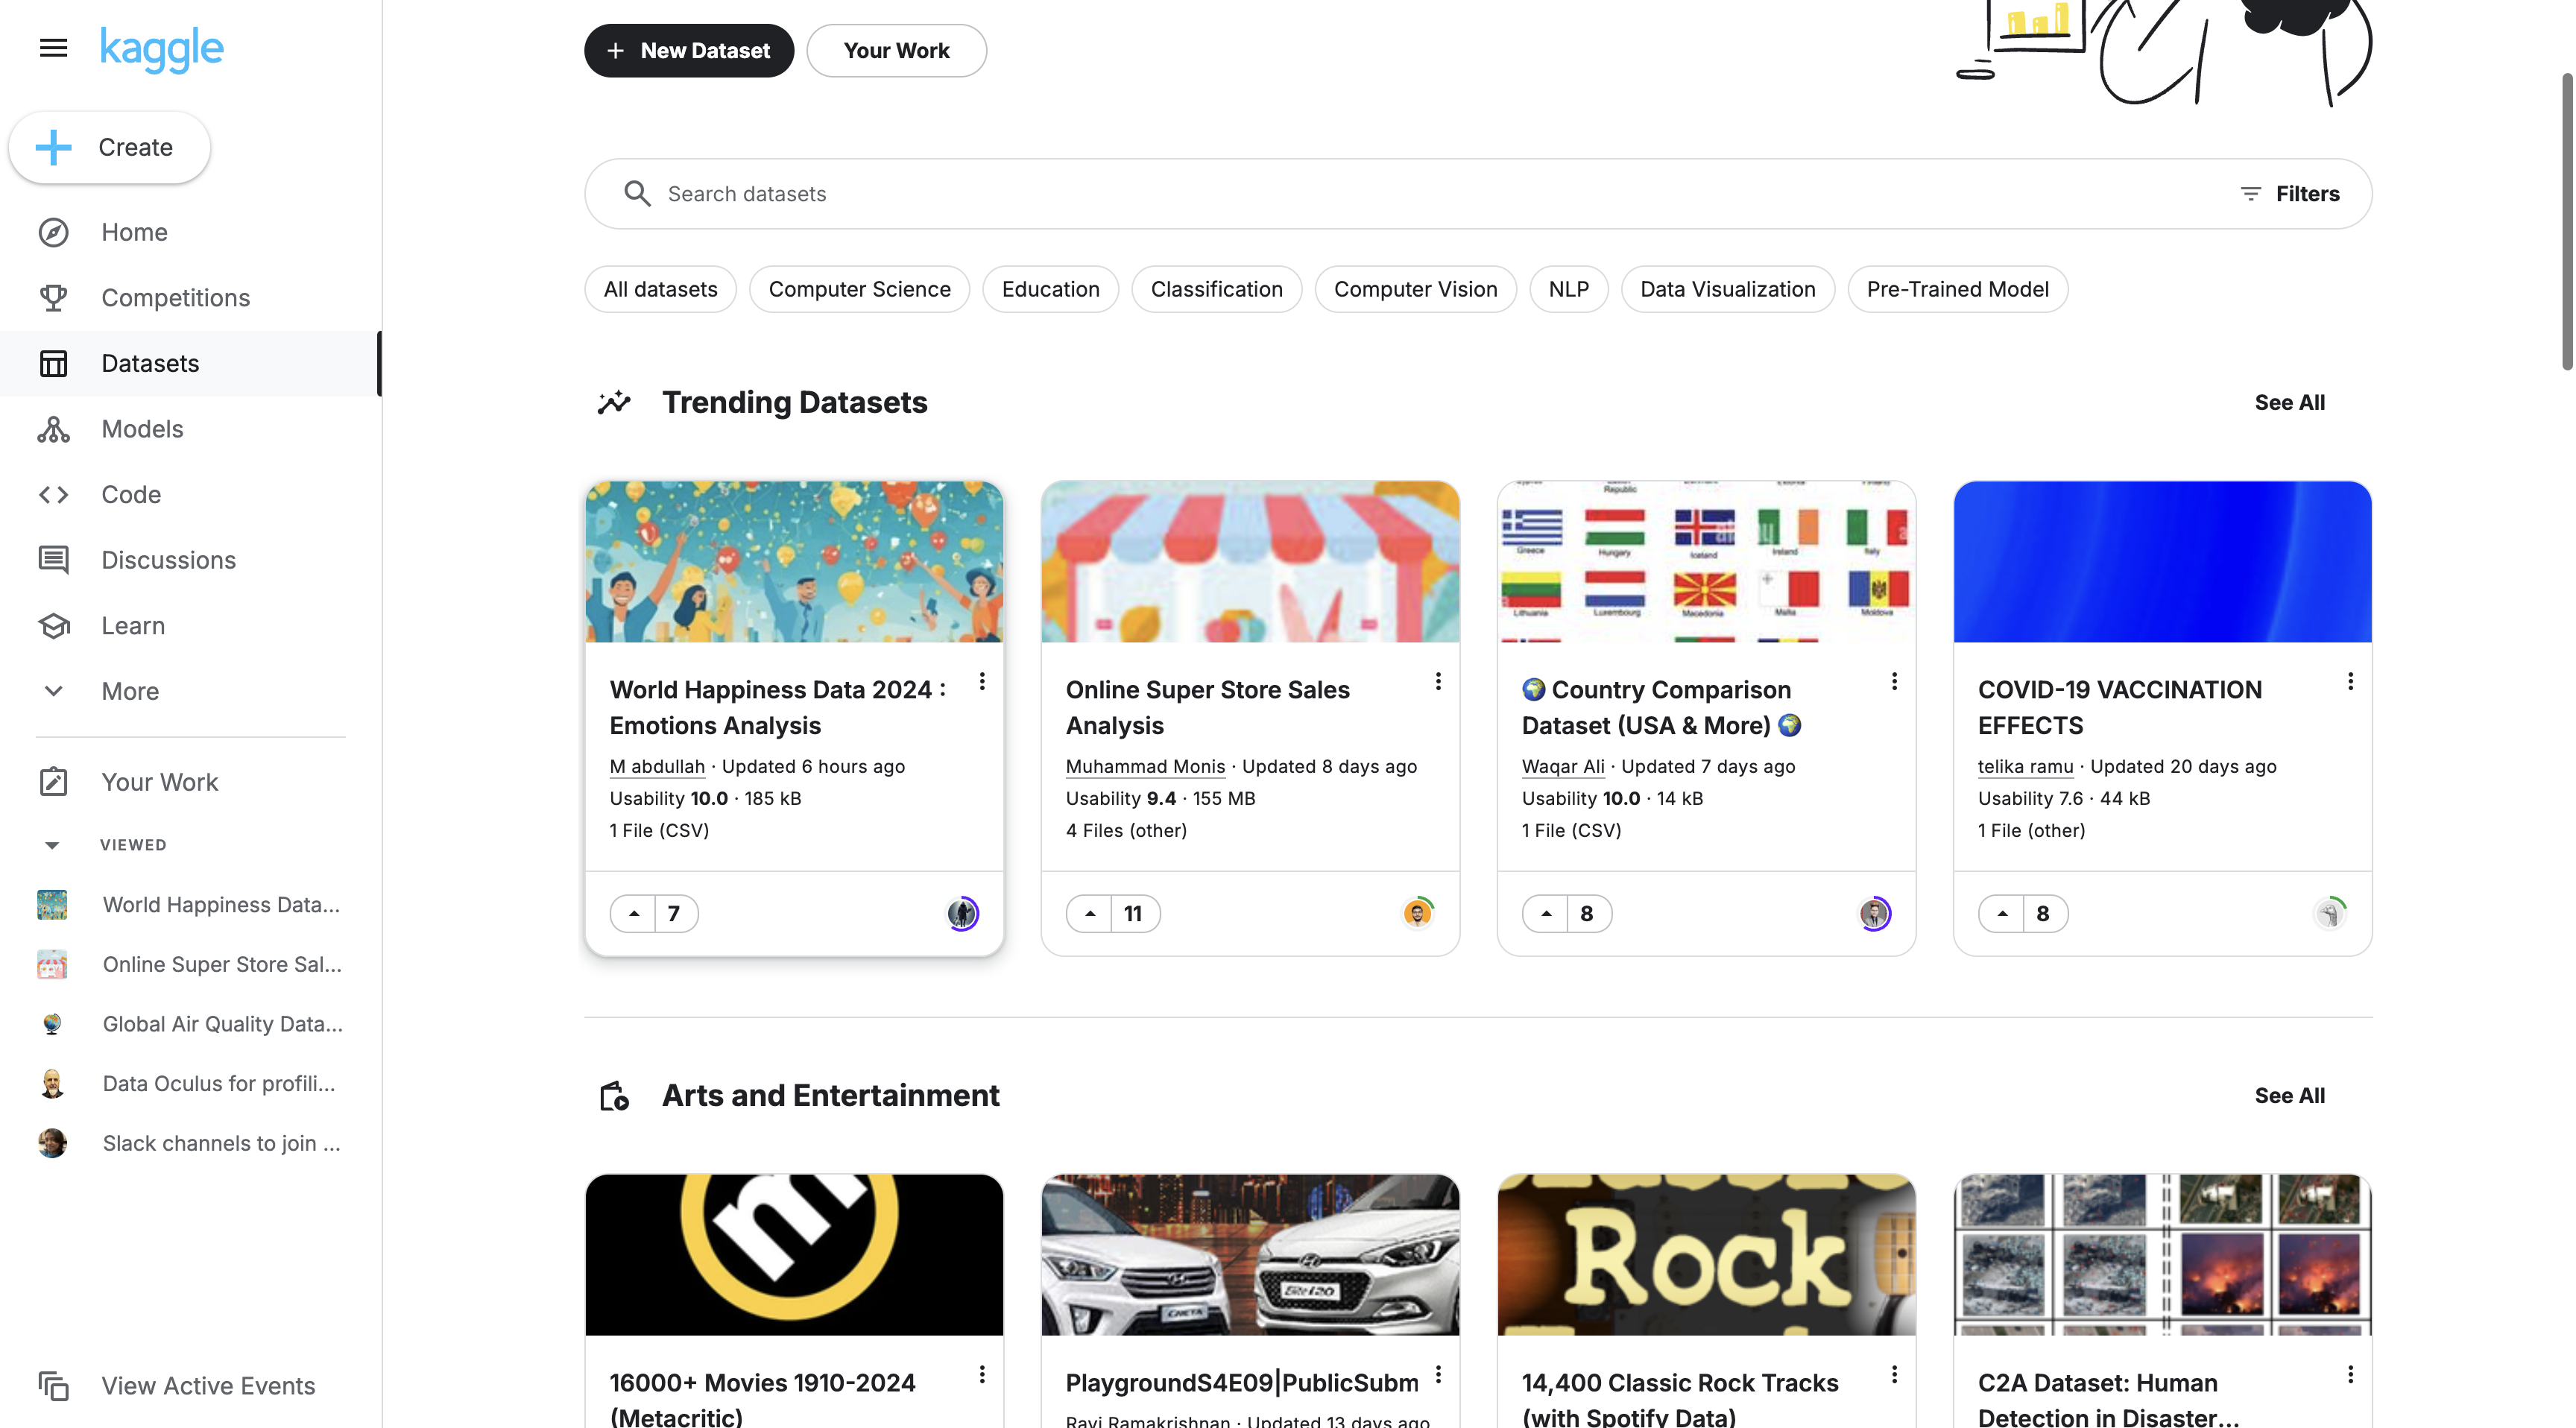Open options menu for World Happiness Data
The width and height of the screenshot is (2576, 1428).
point(982,681)
